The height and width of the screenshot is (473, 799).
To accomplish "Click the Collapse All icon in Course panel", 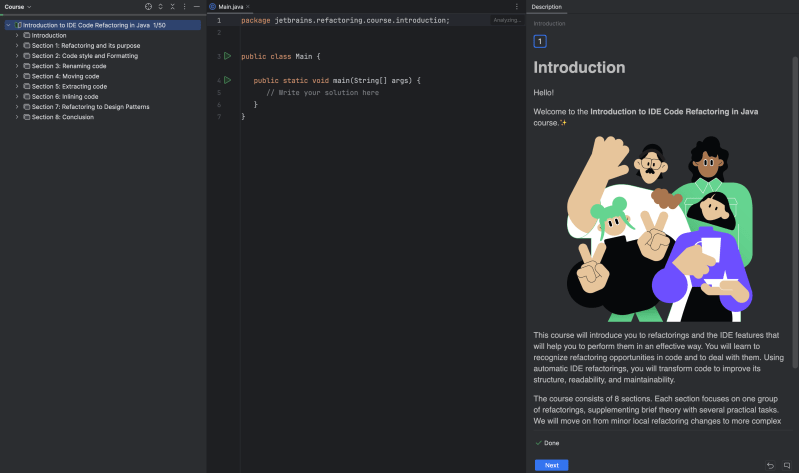I will [x=172, y=7].
